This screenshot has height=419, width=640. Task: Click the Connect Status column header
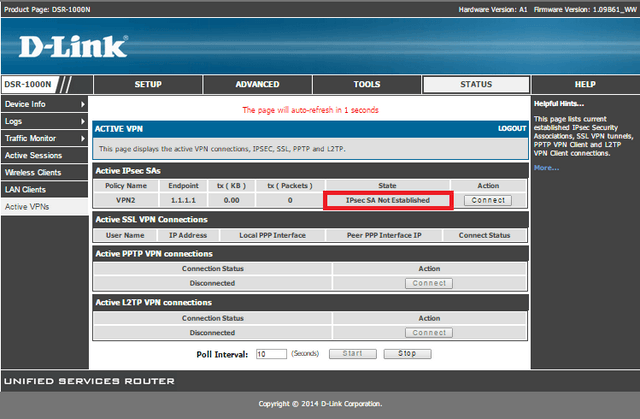tap(484, 235)
